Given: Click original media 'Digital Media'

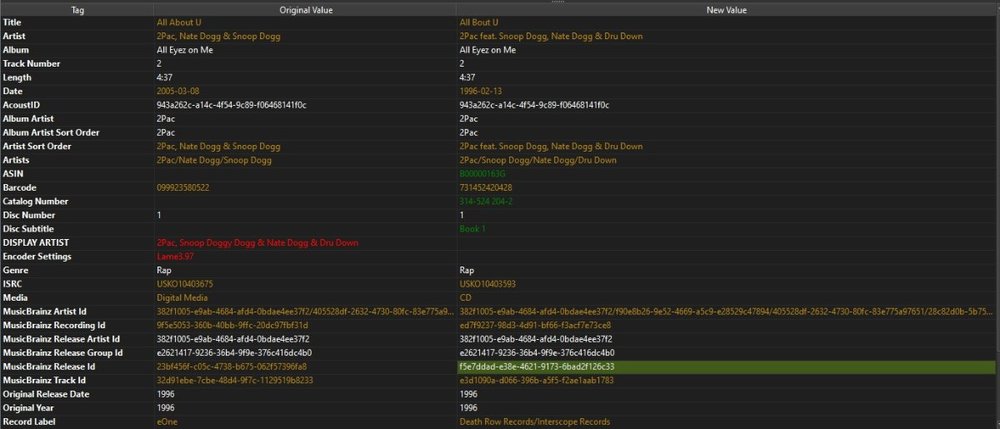Looking at the screenshot, I should (182, 298).
